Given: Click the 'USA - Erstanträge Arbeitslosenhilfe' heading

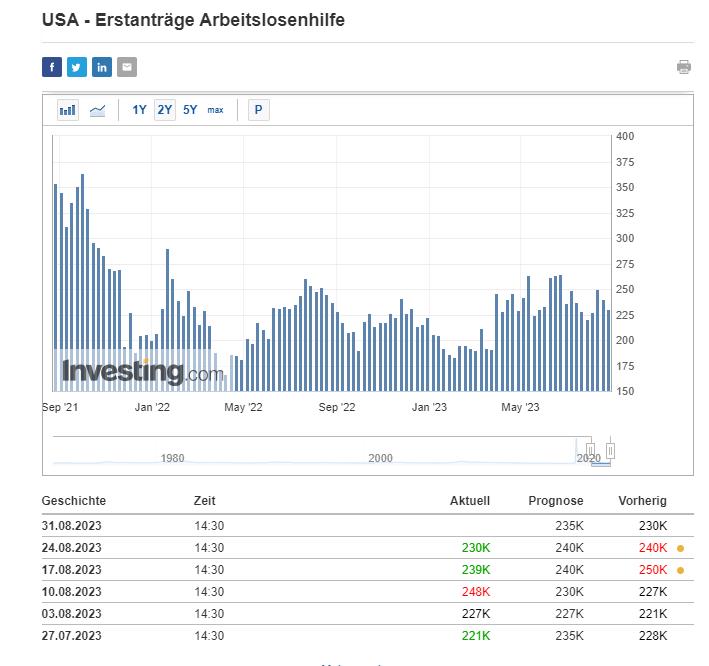Looking at the screenshot, I should point(193,20).
